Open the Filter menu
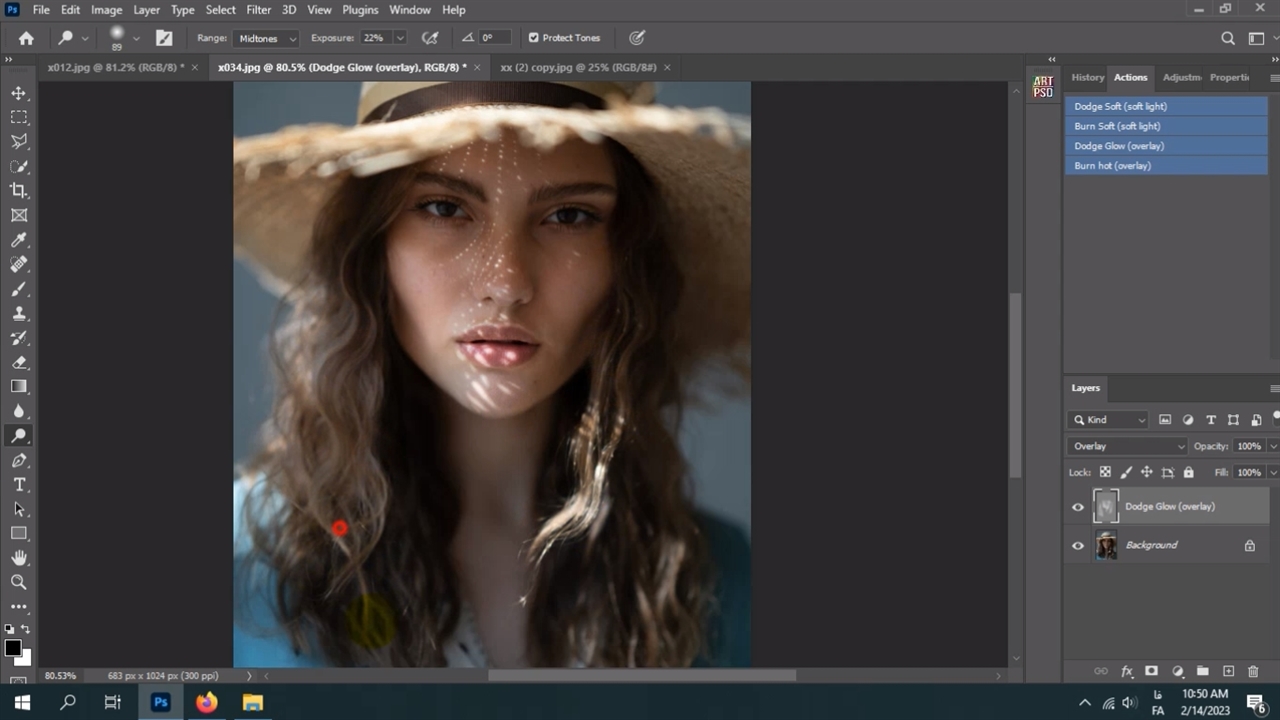Image resolution: width=1280 pixels, height=720 pixels. (258, 10)
